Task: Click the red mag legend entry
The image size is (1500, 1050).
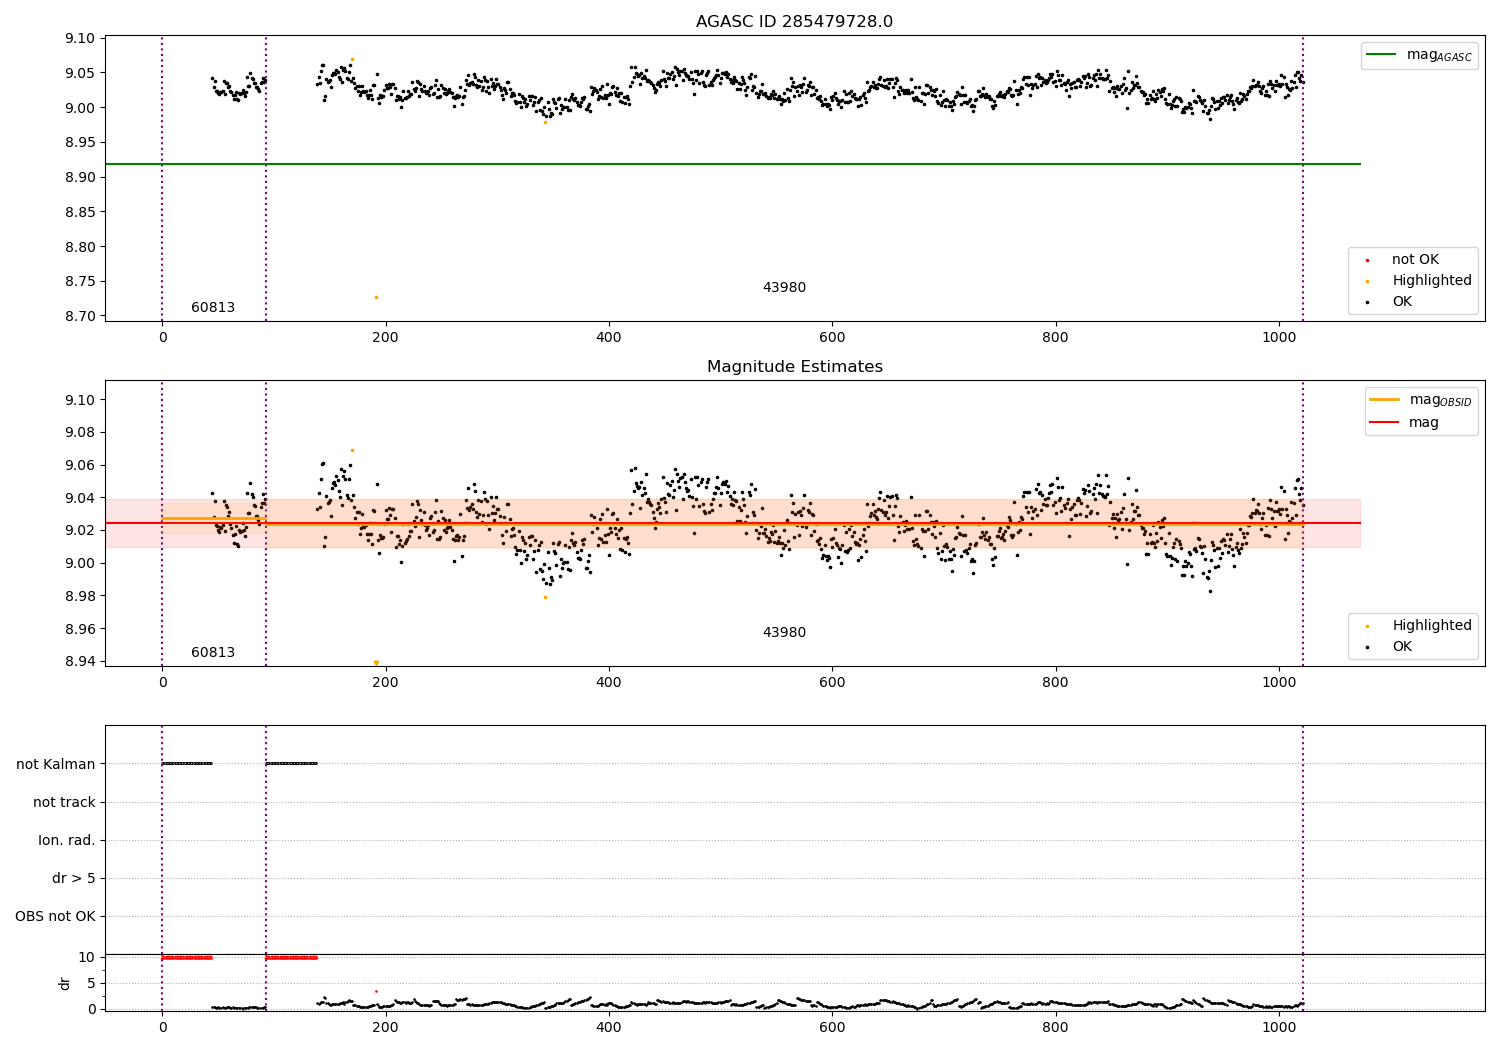Action: [x=1404, y=423]
